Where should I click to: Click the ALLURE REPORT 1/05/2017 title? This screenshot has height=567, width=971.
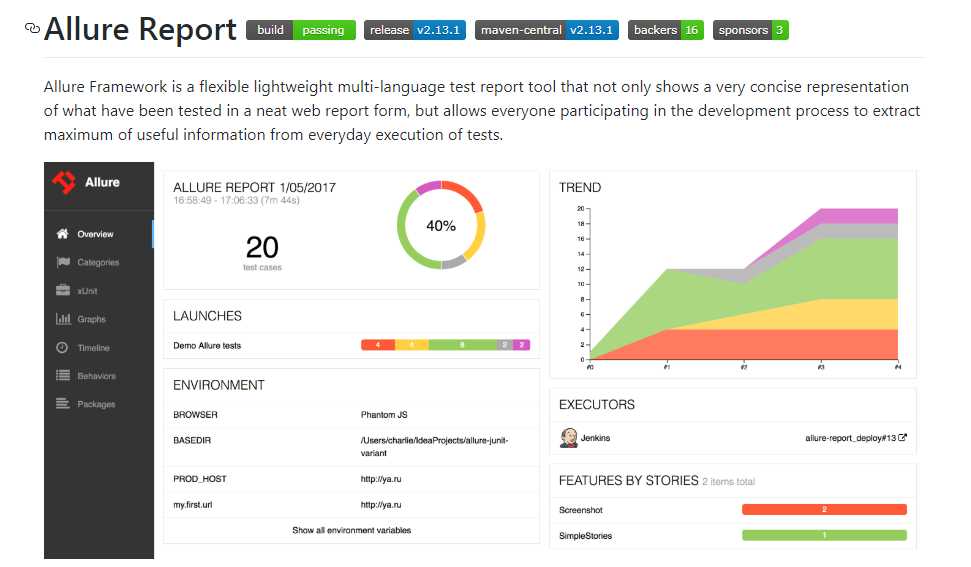(x=255, y=188)
